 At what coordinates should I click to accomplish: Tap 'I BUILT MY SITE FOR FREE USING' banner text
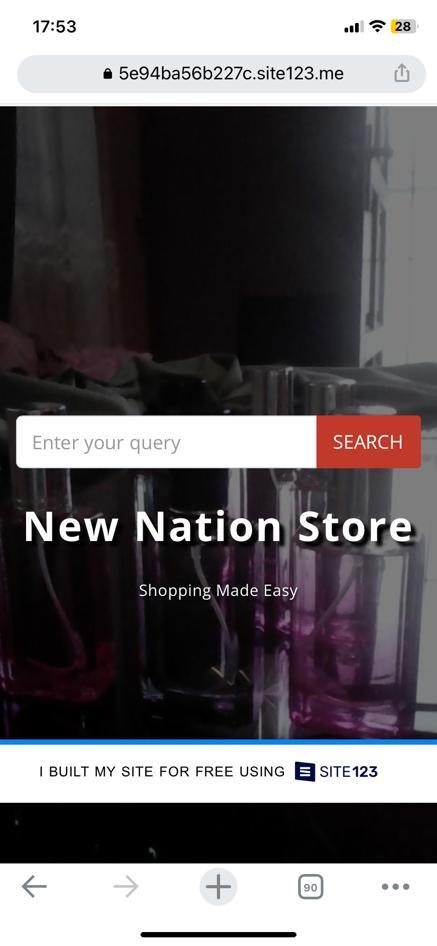(162, 771)
